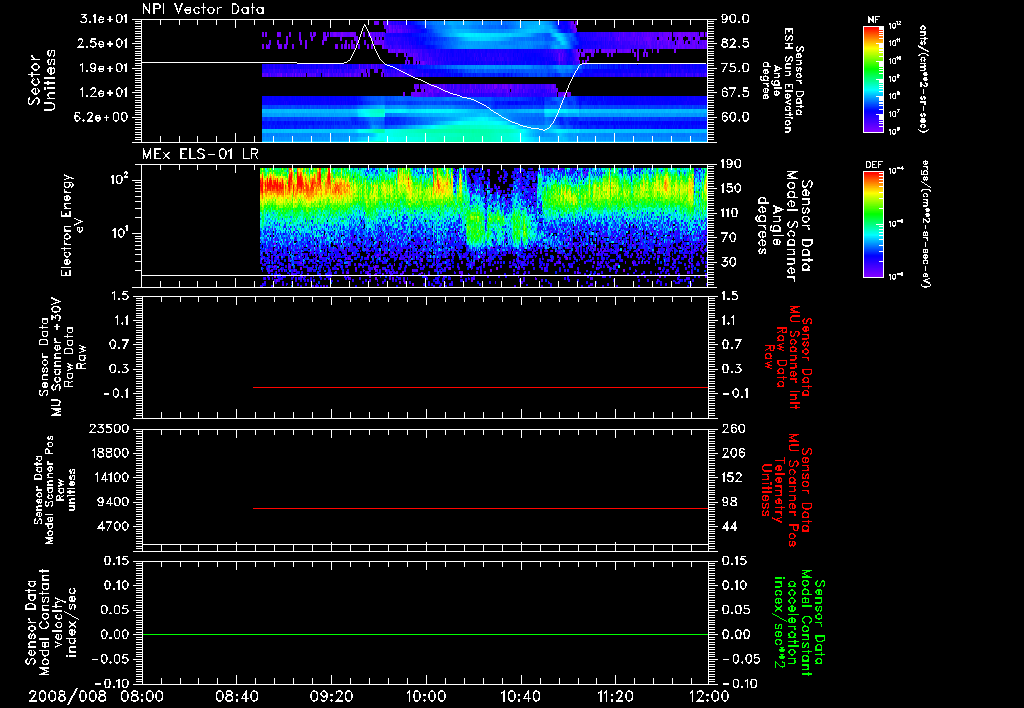Click the 08:40 time axis label

click(x=236, y=696)
